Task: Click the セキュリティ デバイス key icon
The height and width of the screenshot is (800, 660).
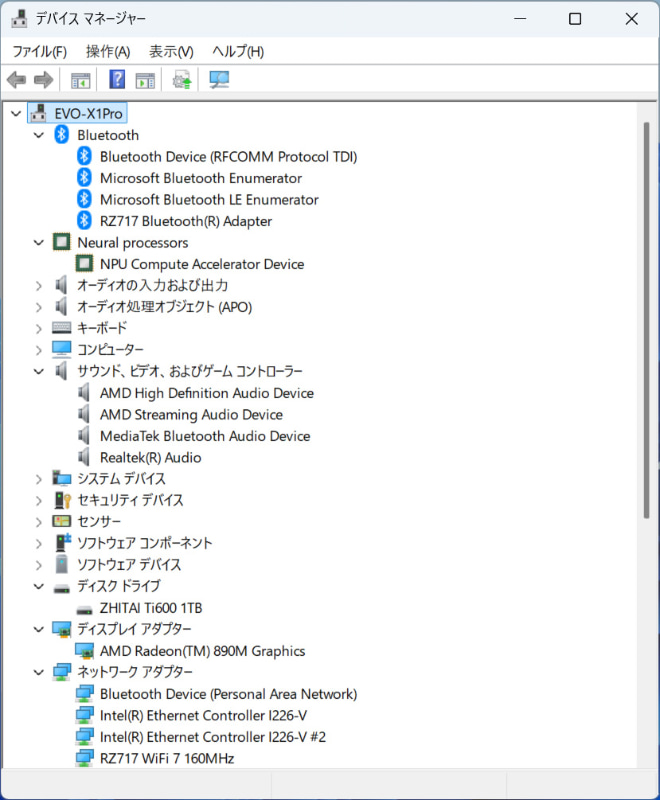Action: point(62,500)
